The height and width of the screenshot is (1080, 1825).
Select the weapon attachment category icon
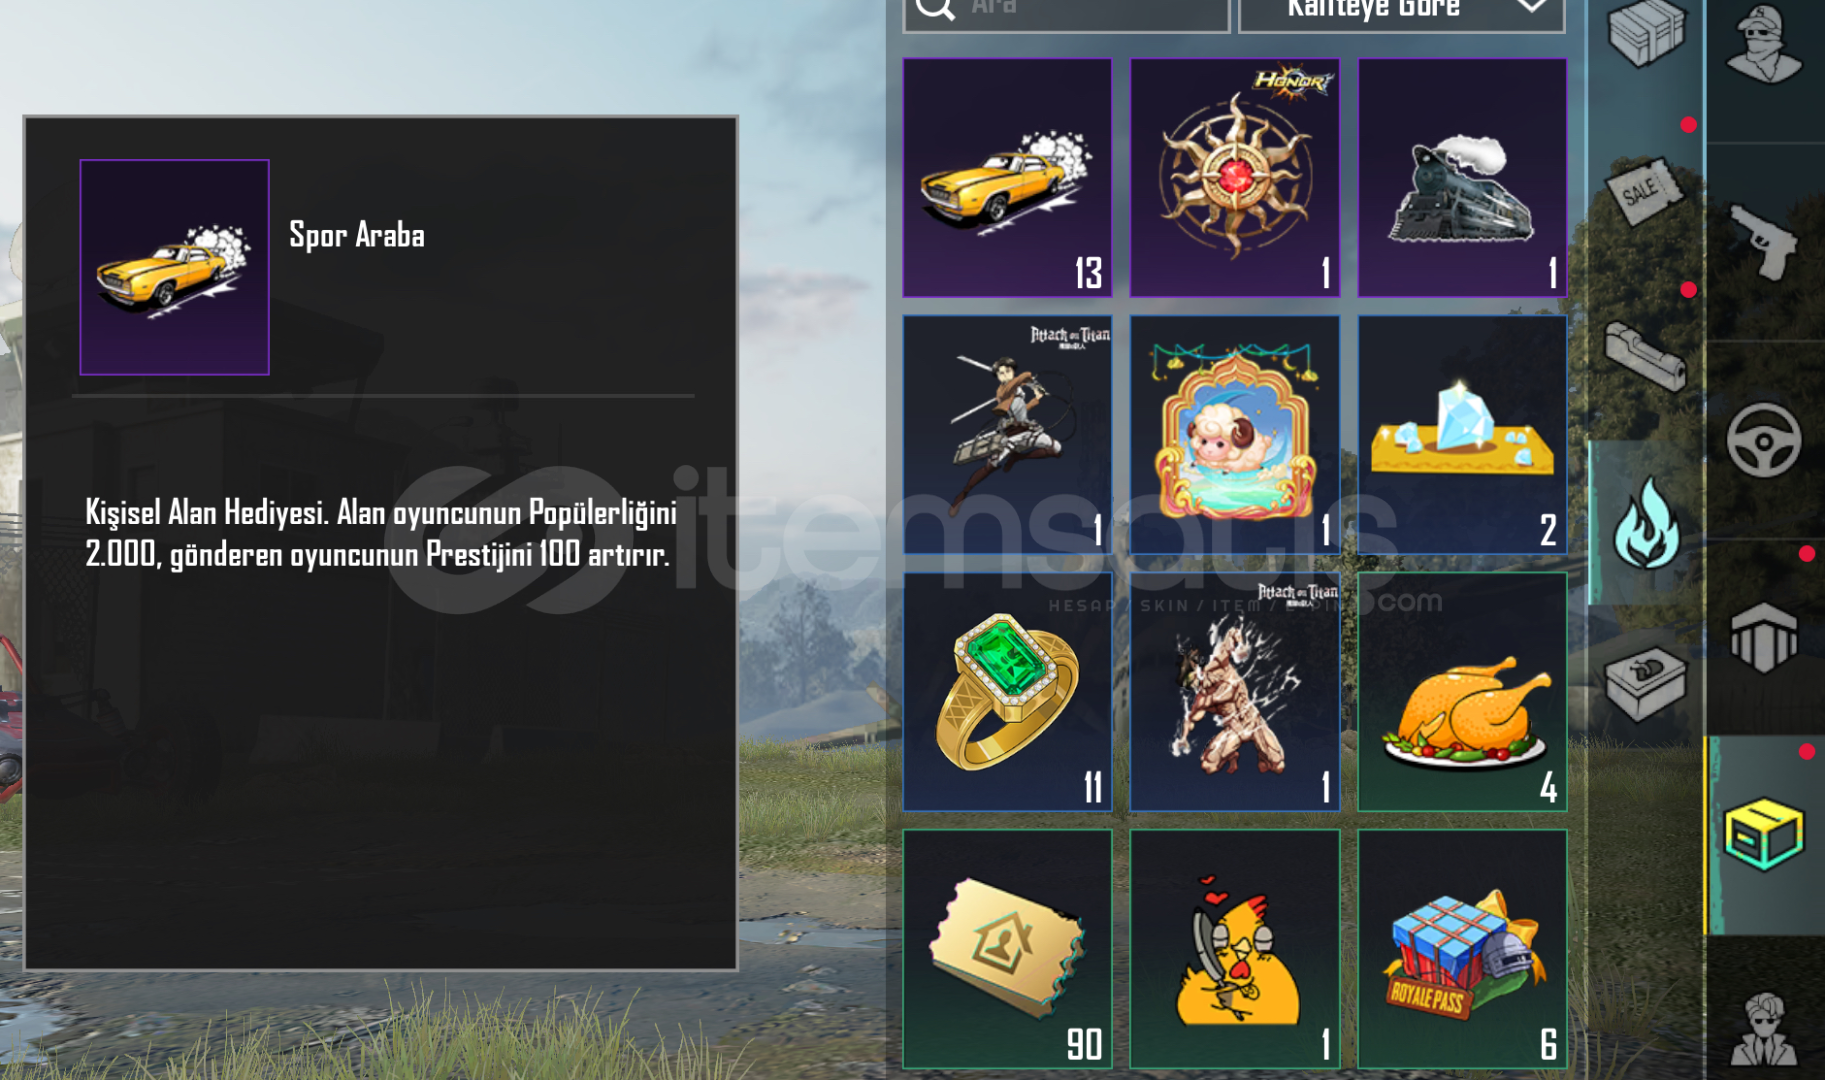point(1645,353)
